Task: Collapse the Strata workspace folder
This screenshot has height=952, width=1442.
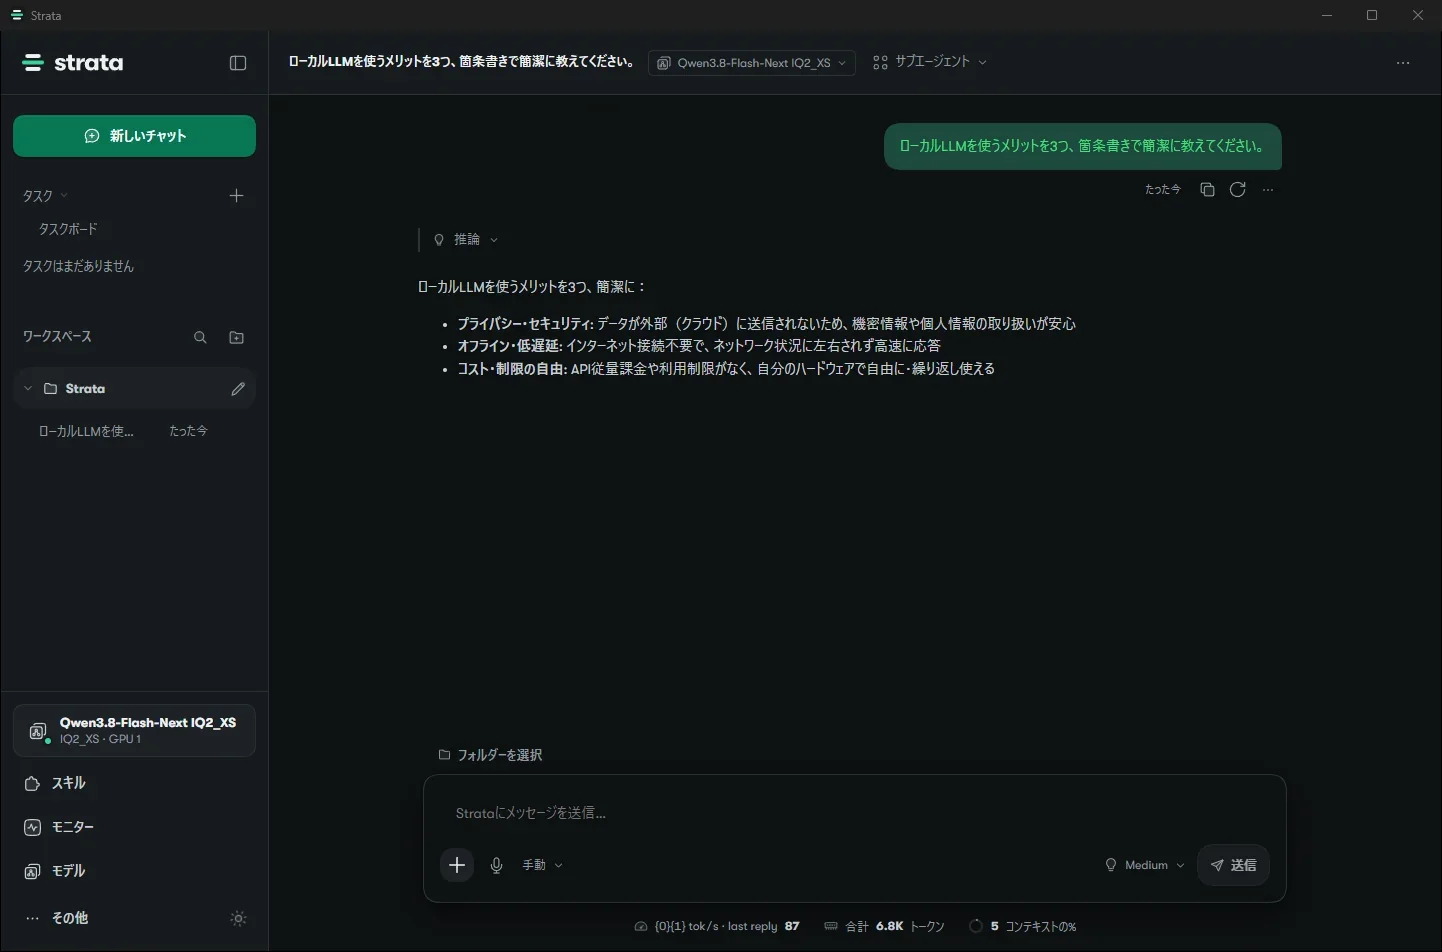Action: click(28, 389)
